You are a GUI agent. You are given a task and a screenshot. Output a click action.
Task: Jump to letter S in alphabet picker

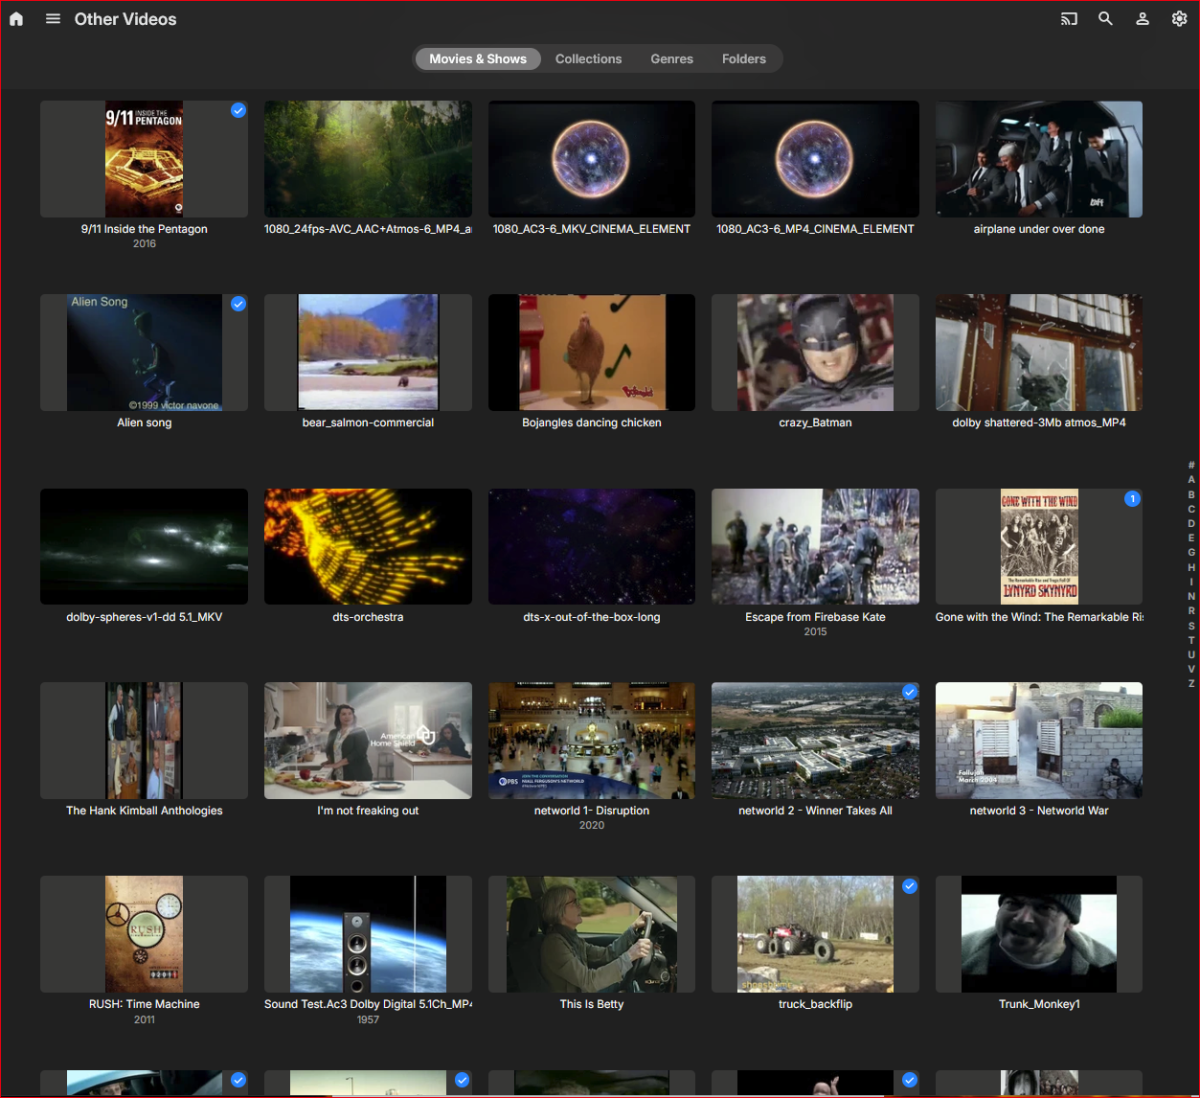[x=1191, y=625]
